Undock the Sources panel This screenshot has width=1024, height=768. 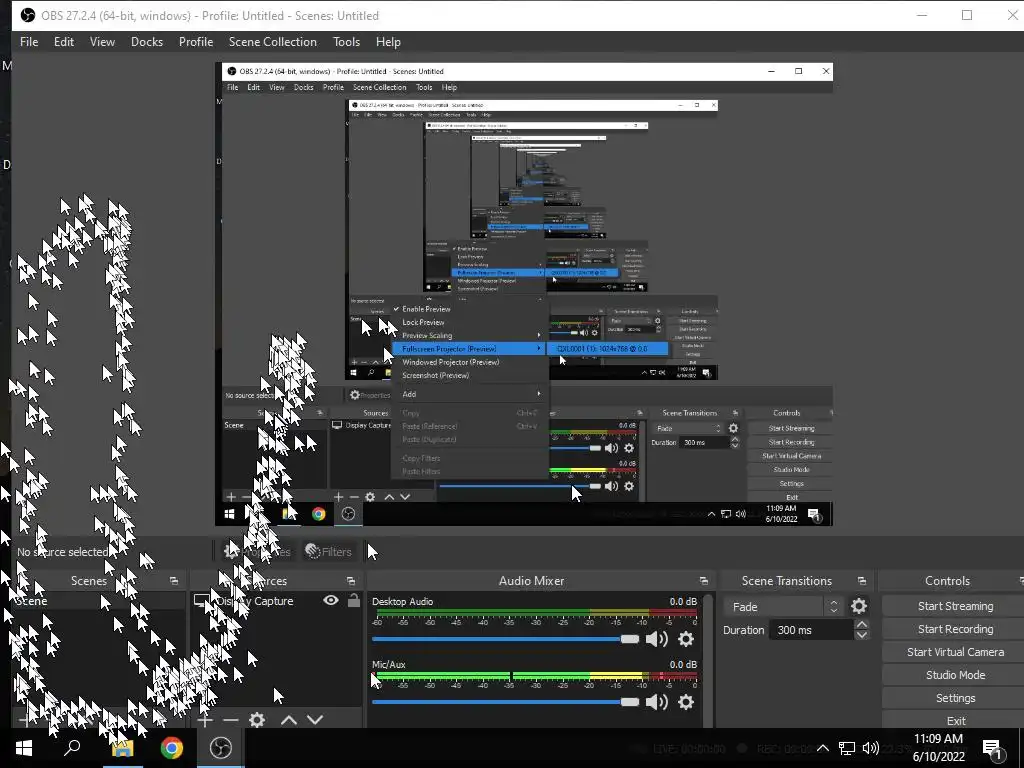(351, 581)
